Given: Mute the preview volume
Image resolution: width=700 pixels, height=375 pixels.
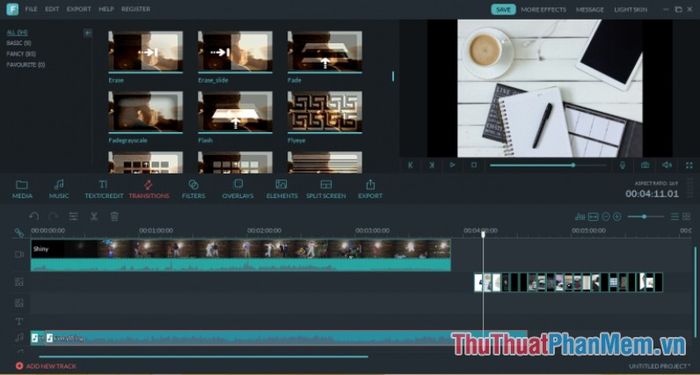Looking at the screenshot, I should pyautogui.click(x=667, y=165).
